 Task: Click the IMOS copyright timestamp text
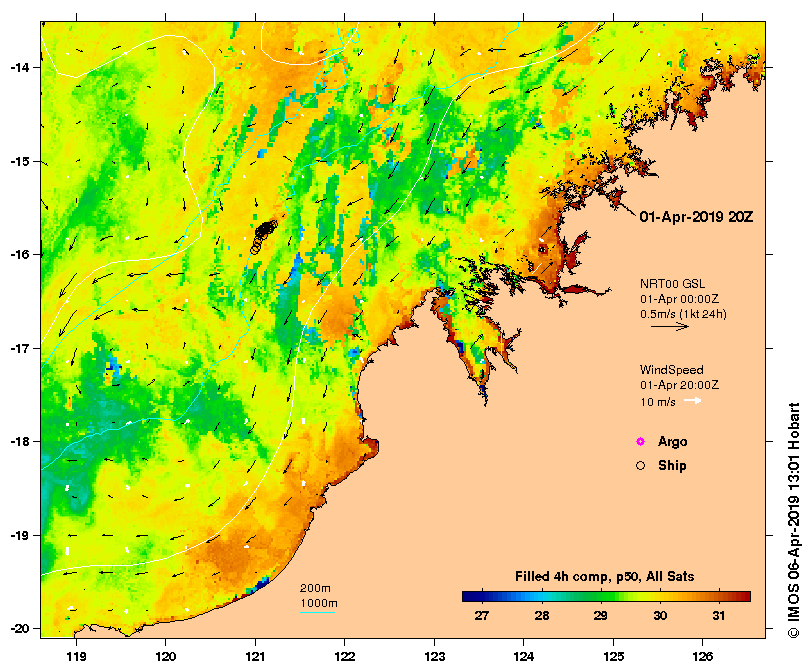click(794, 520)
